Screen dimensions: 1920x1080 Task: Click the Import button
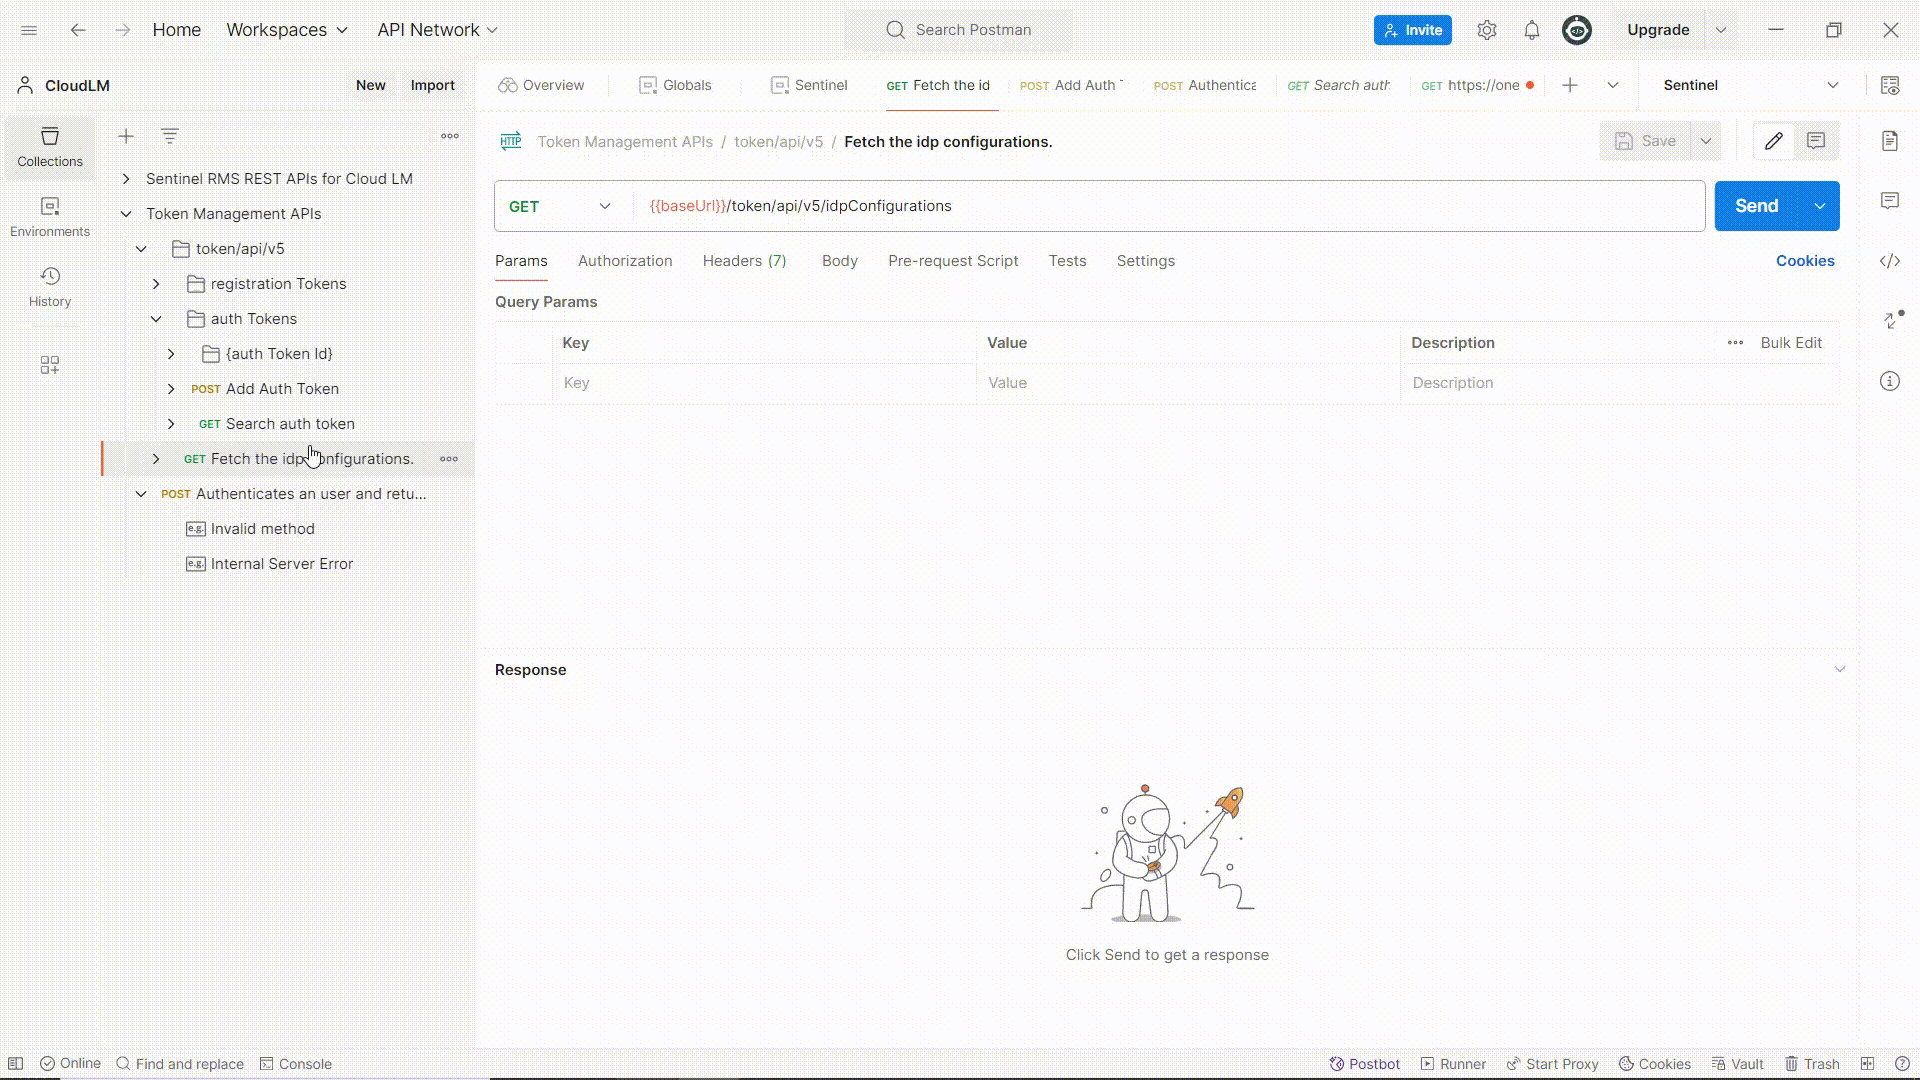pos(433,85)
